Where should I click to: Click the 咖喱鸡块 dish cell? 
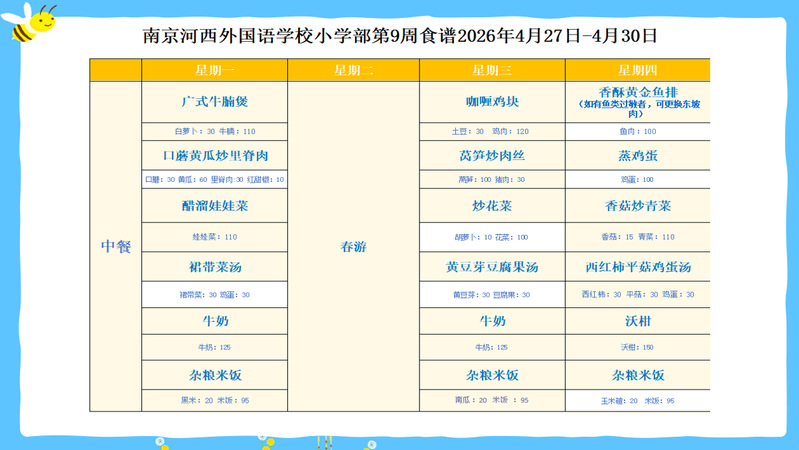pos(492,102)
